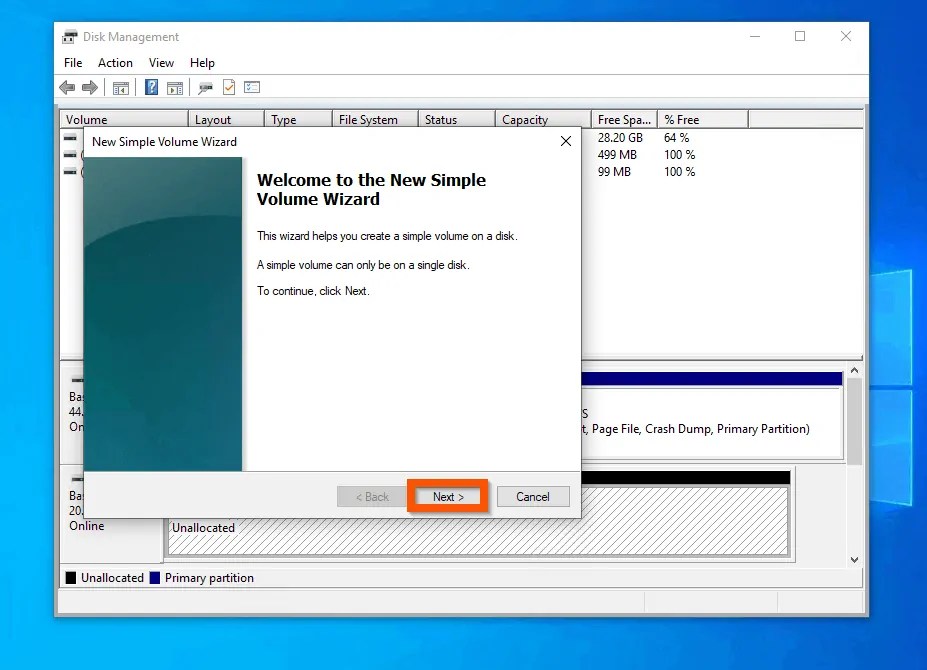The image size is (927, 670).
Task: Click the Properties icon on the toolbar
Action: coord(205,87)
